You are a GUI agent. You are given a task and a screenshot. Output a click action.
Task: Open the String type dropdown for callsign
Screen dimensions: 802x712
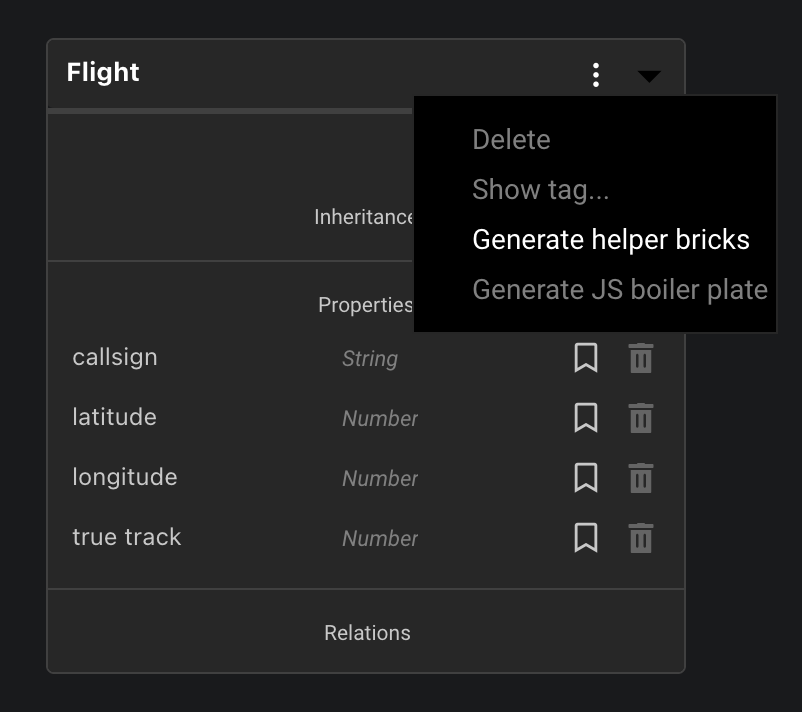point(370,359)
